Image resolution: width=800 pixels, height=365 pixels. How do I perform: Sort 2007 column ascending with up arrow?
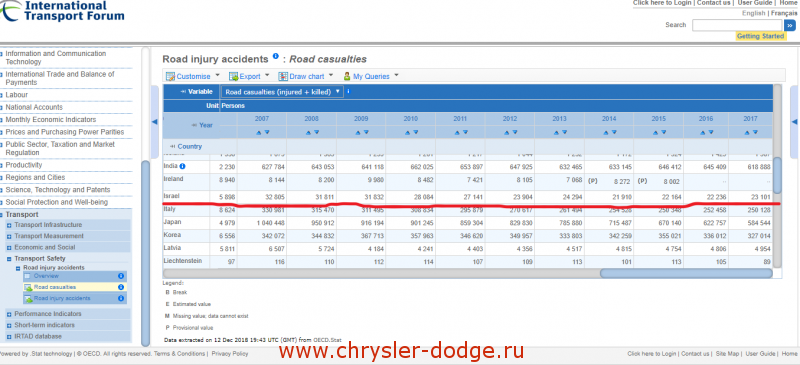point(259,132)
